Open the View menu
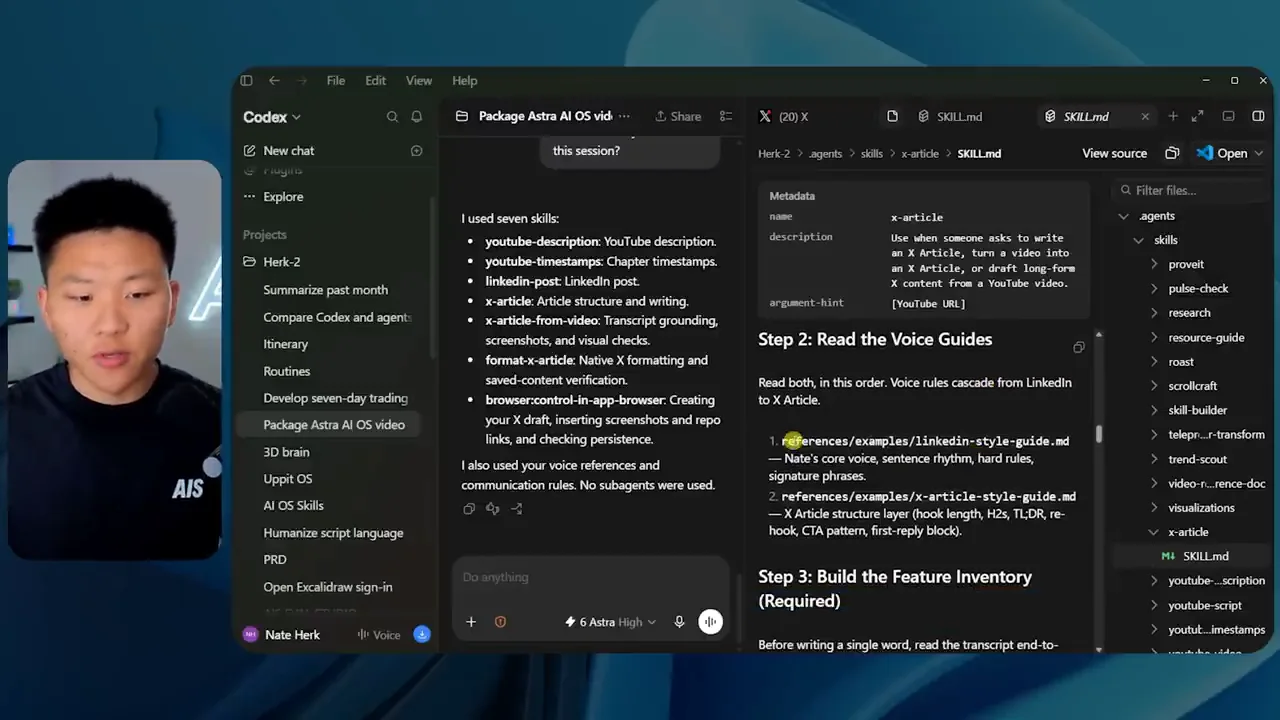The image size is (1280, 720). point(419,81)
